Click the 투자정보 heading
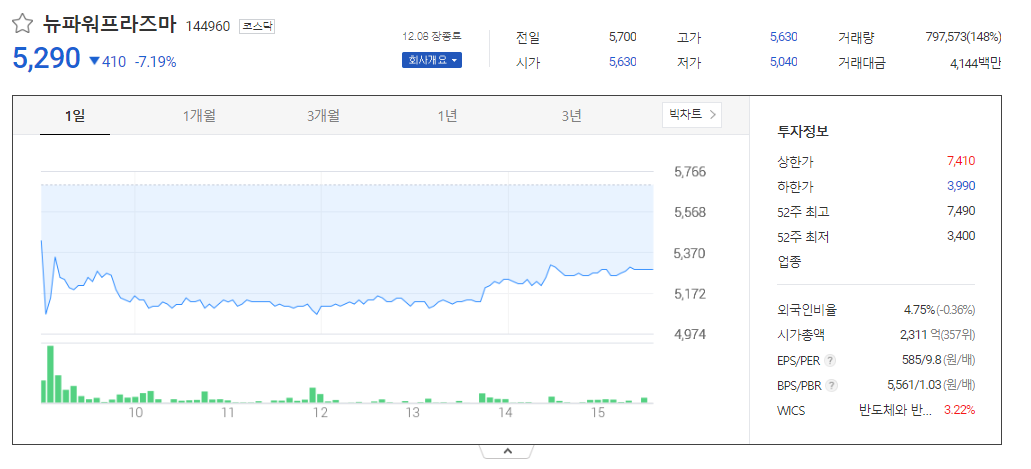This screenshot has height=469, width=1031. click(803, 131)
